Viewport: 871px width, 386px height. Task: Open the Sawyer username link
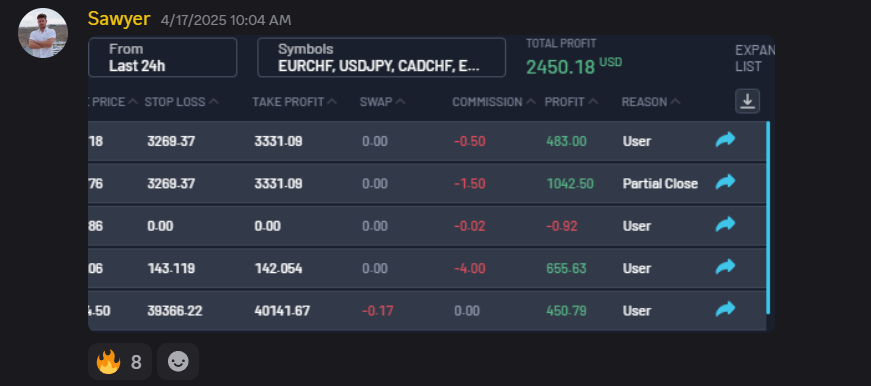[x=119, y=19]
